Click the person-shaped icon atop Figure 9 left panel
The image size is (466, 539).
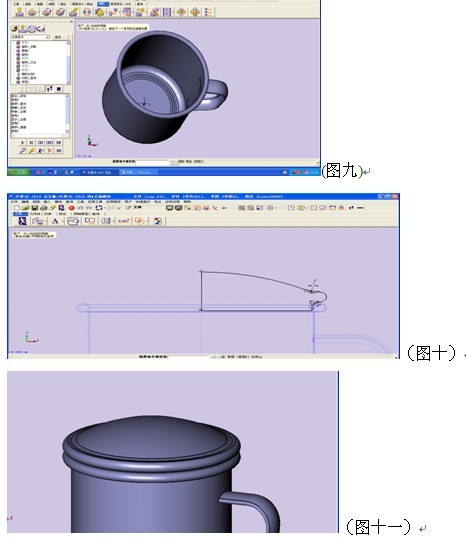[23, 29]
